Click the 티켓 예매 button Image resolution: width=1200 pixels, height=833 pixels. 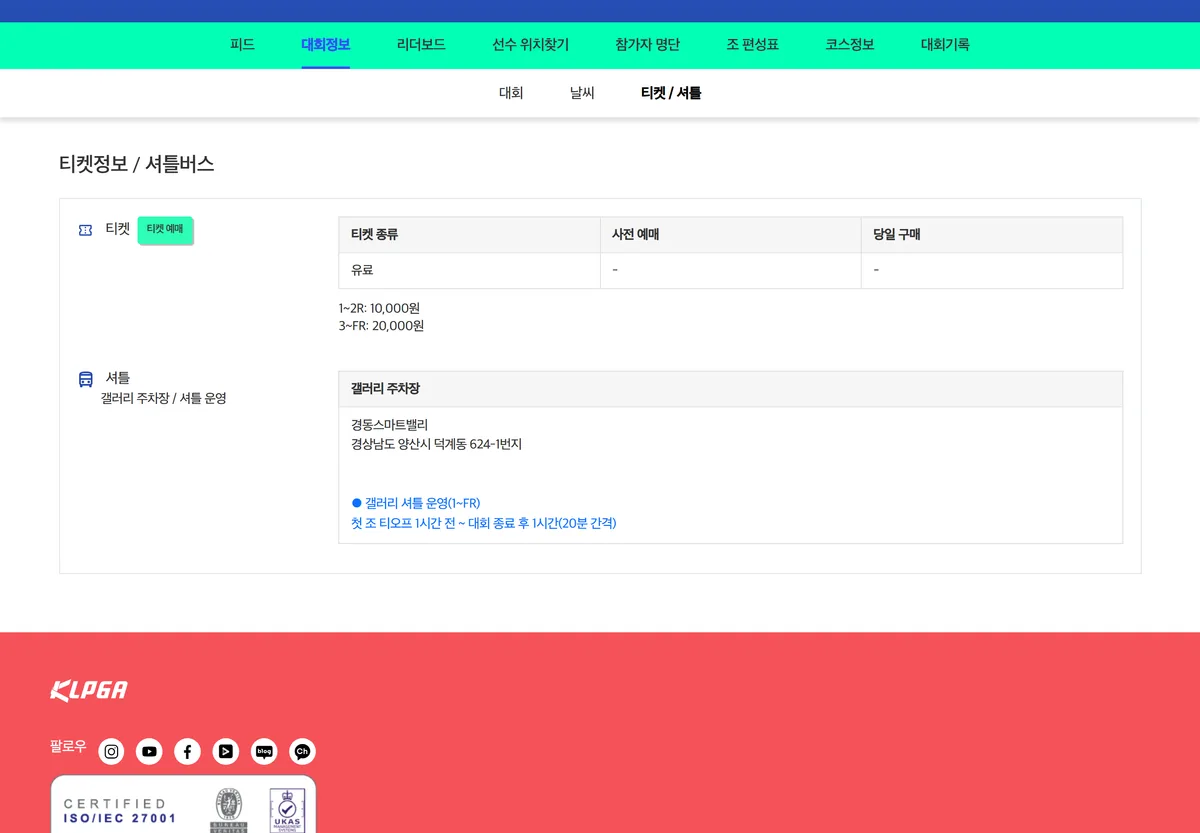[165, 230]
